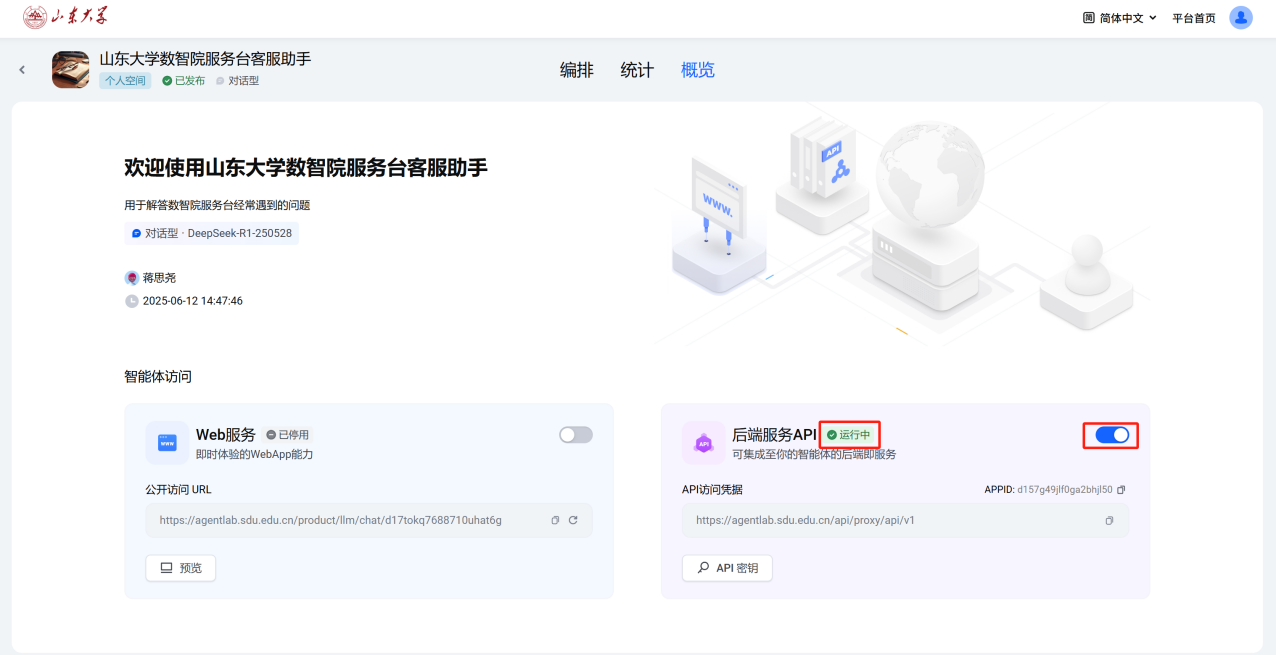Click the 预览 button
The height and width of the screenshot is (655, 1276).
pos(181,568)
